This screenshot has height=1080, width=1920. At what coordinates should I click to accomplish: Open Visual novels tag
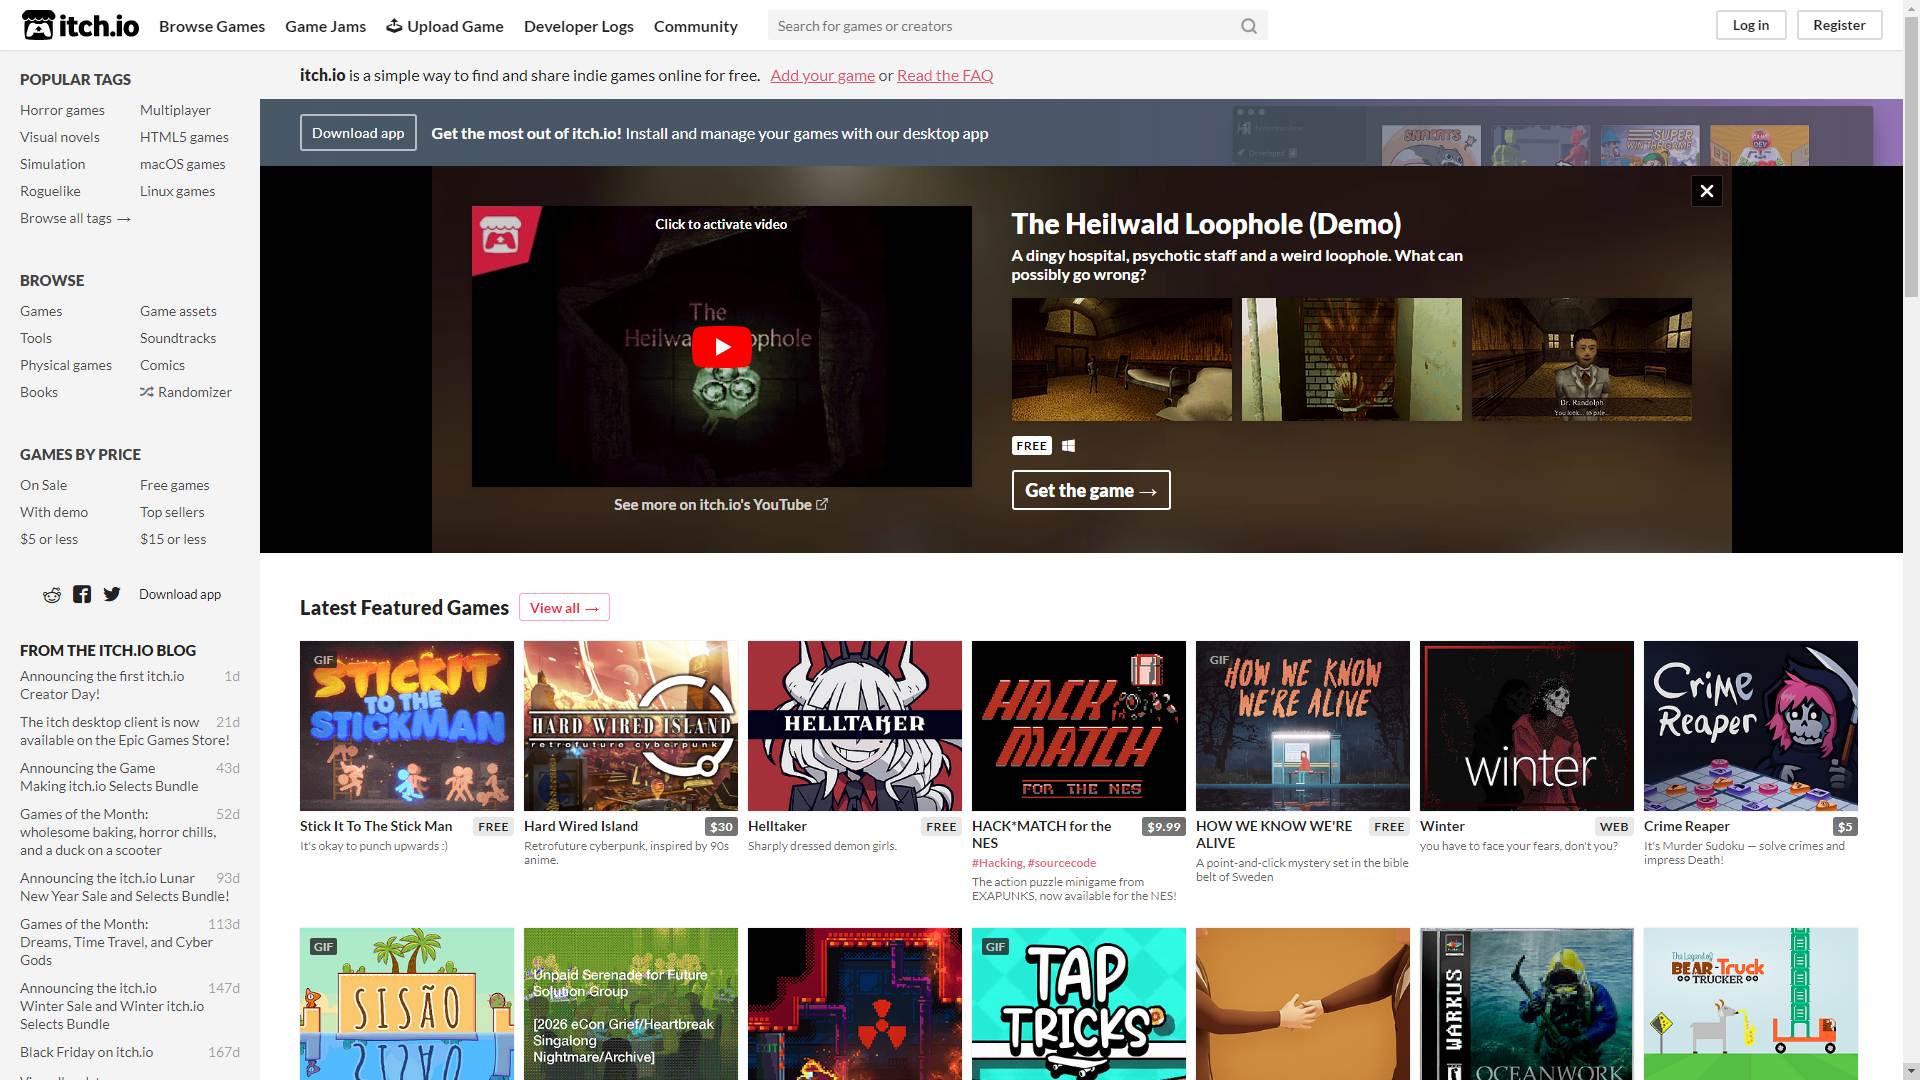pyautogui.click(x=60, y=137)
